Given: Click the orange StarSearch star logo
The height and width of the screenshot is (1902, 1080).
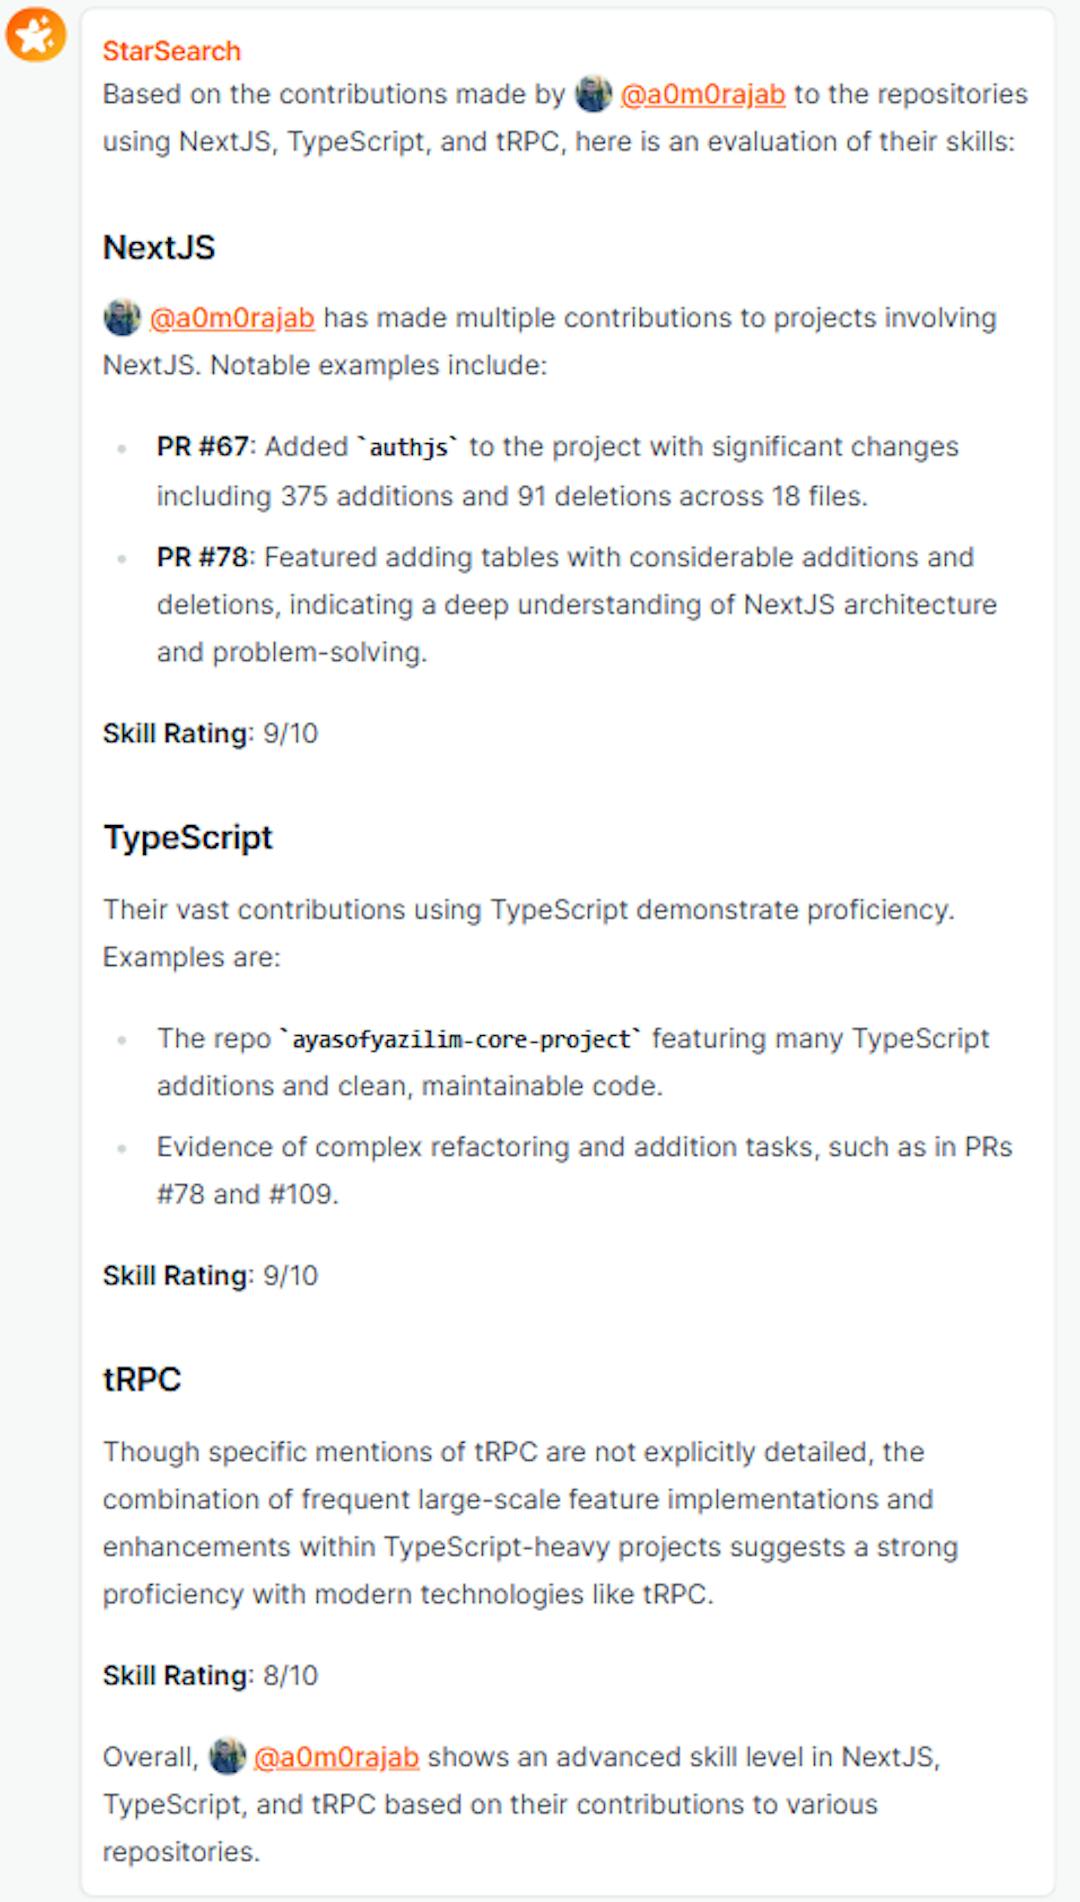Looking at the screenshot, I should coord(36,35).
